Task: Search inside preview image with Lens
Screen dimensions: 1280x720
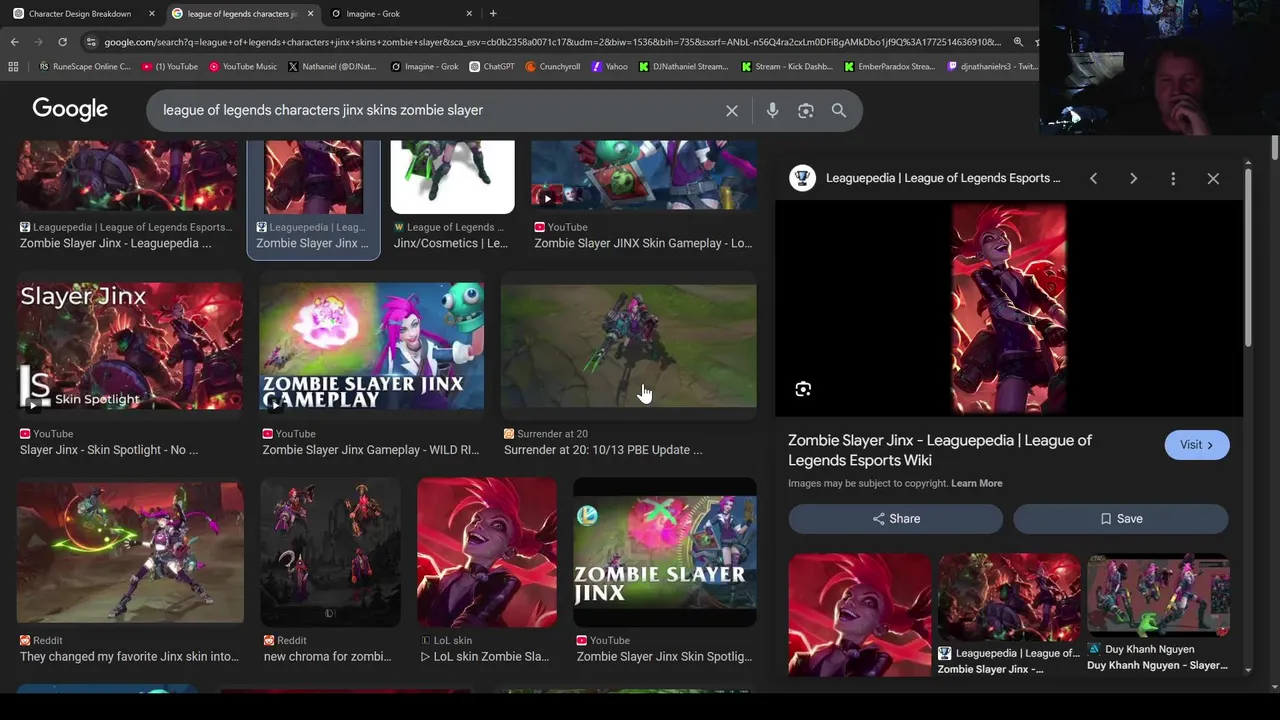Action: point(803,389)
